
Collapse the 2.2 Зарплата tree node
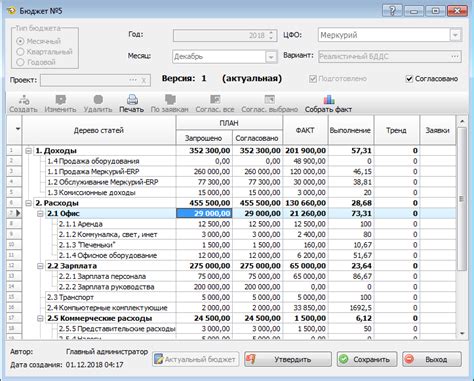click(x=40, y=266)
